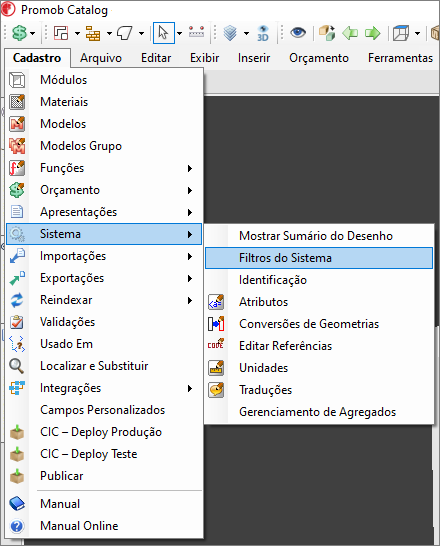Toggle the eye visibility icon in toolbar

click(298, 33)
